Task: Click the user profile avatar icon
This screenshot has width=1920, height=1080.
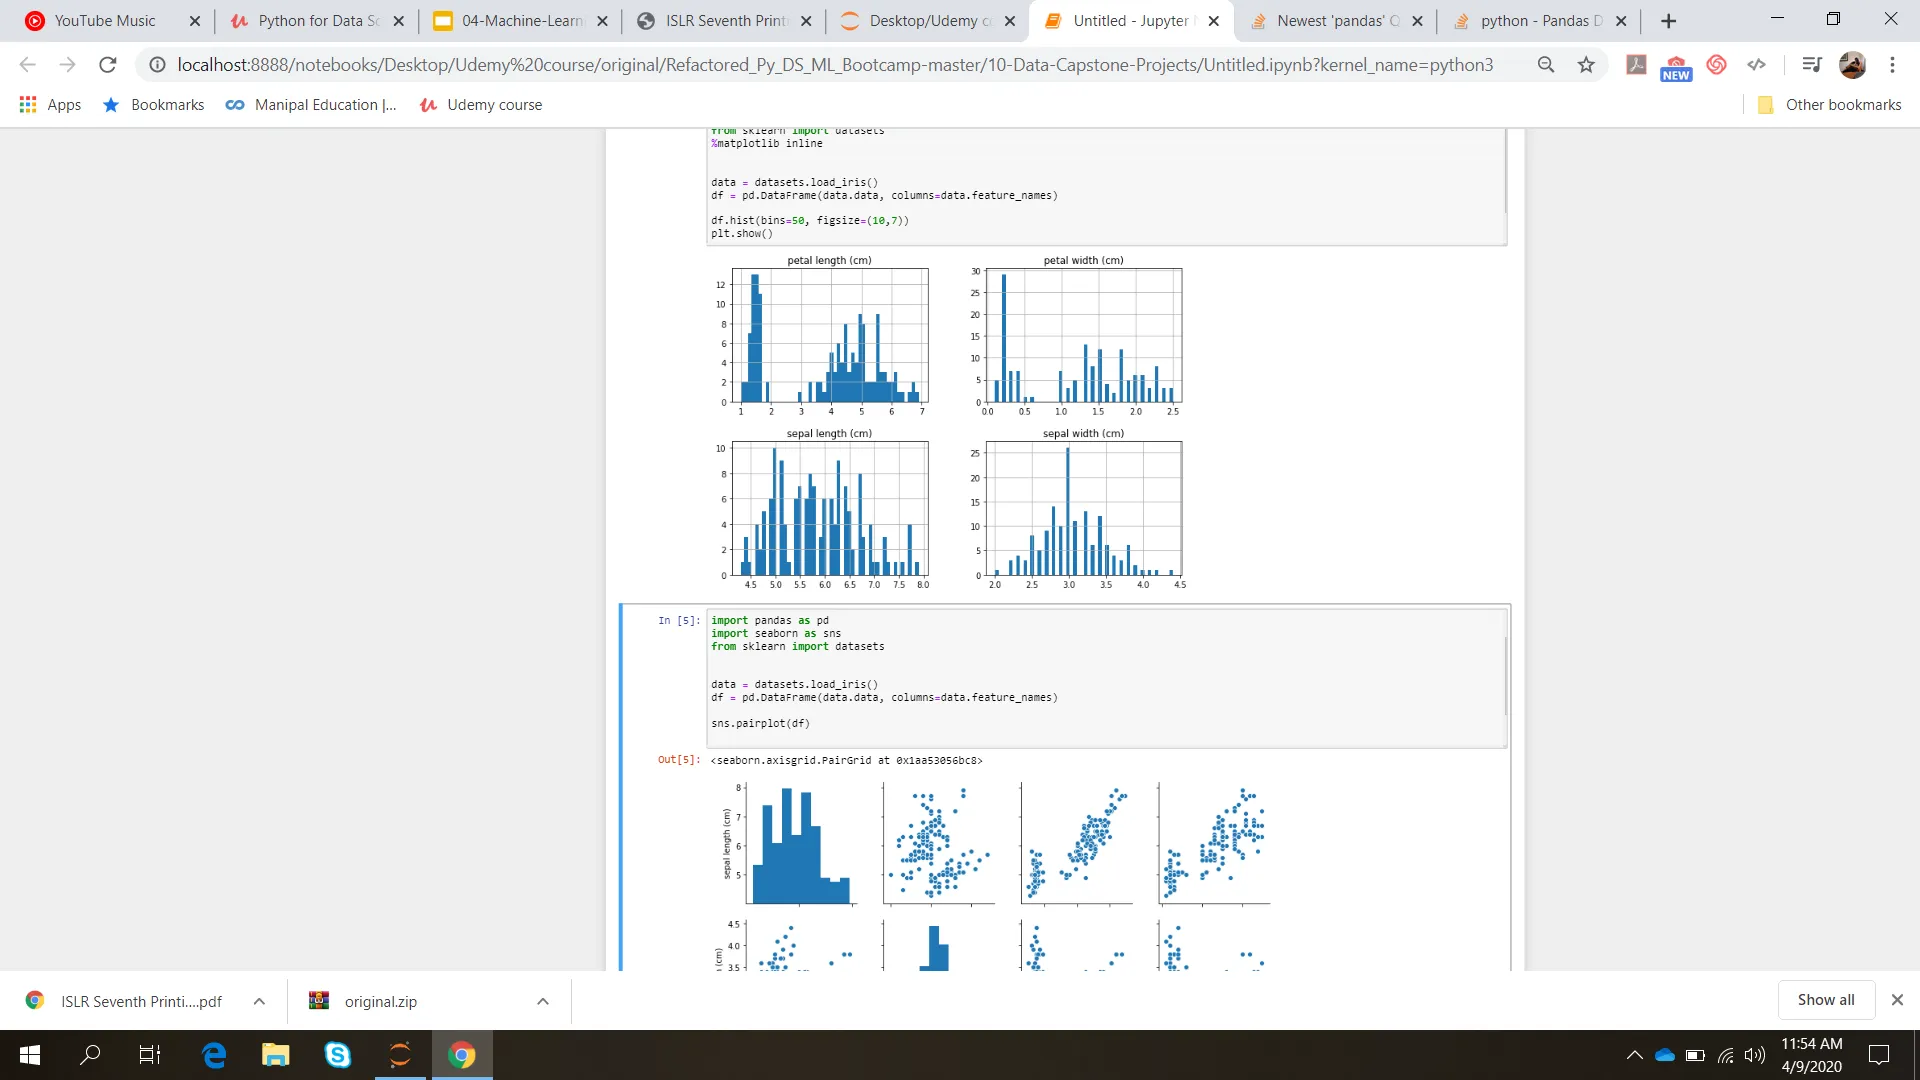Action: tap(1852, 65)
